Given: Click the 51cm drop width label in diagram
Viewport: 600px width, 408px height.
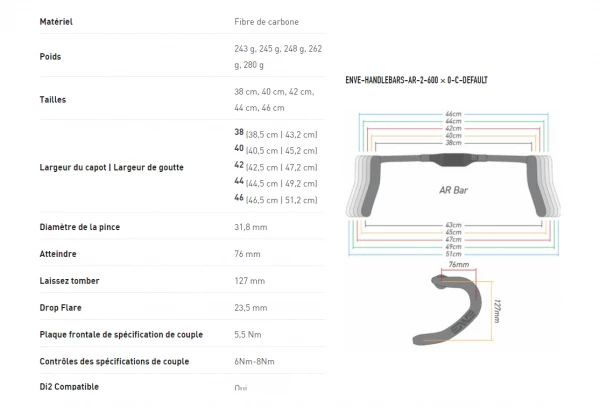Looking at the screenshot, I should [453, 254].
